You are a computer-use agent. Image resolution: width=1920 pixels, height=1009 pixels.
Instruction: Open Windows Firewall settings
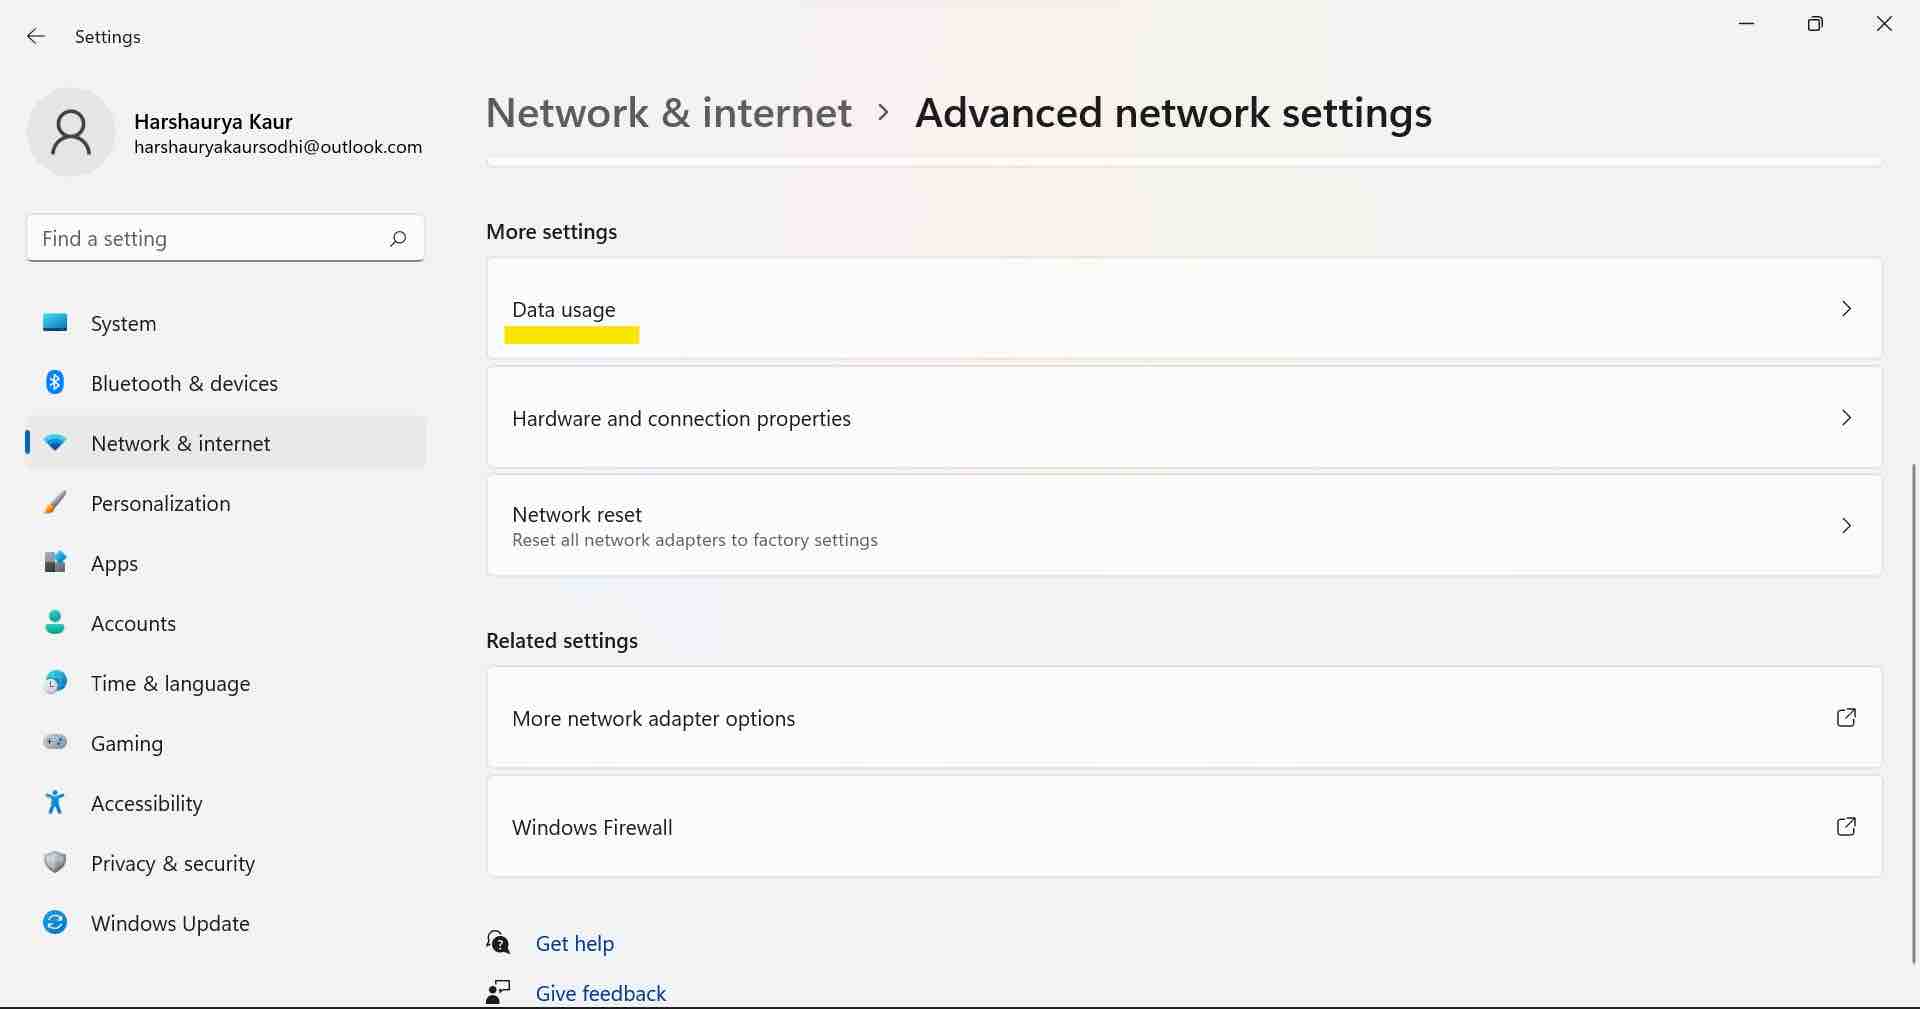(1180, 827)
